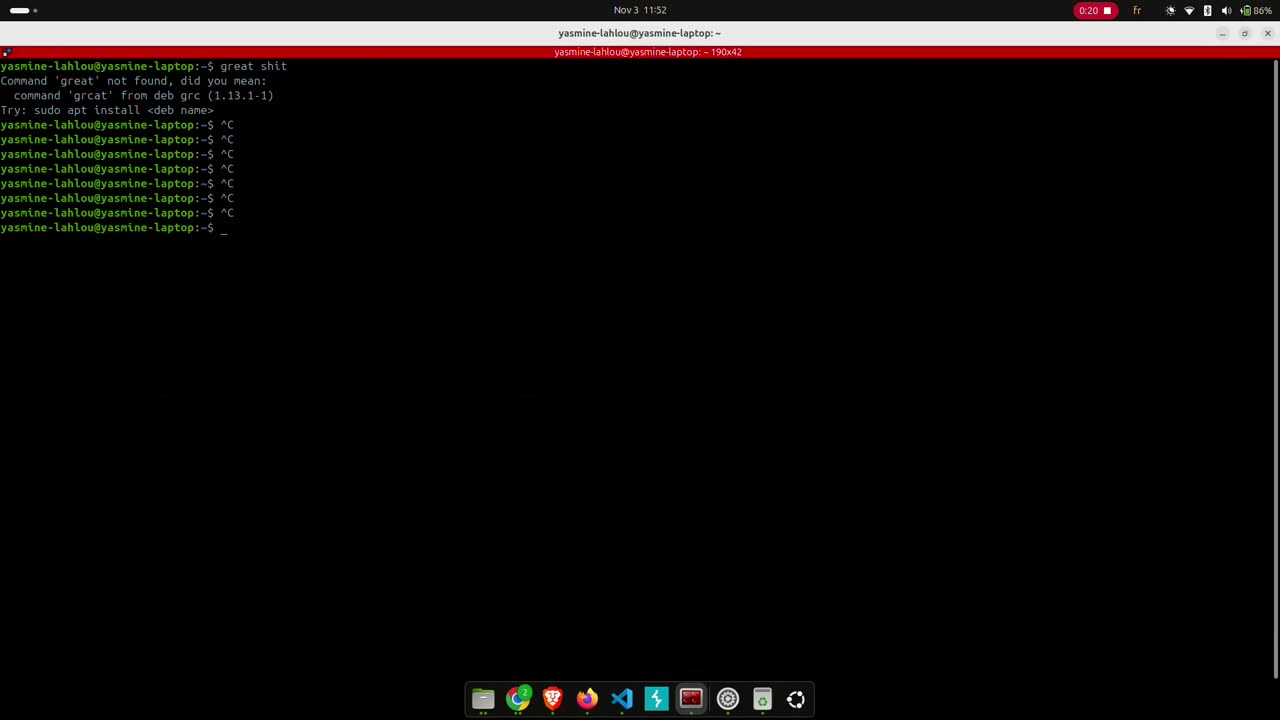Open the gear settings app in the dock
Screen dimensions: 1280x720
pos(727,699)
